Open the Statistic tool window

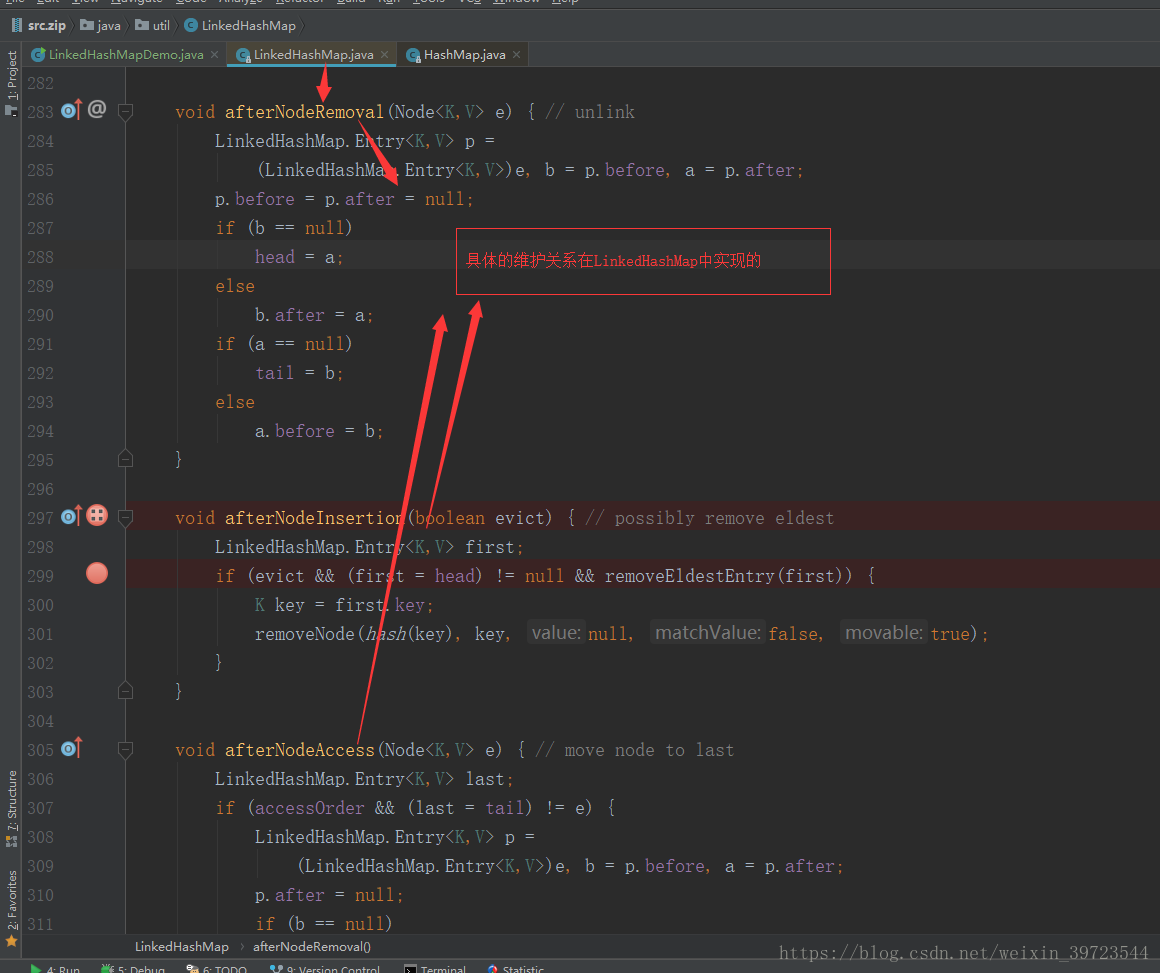[516, 969]
